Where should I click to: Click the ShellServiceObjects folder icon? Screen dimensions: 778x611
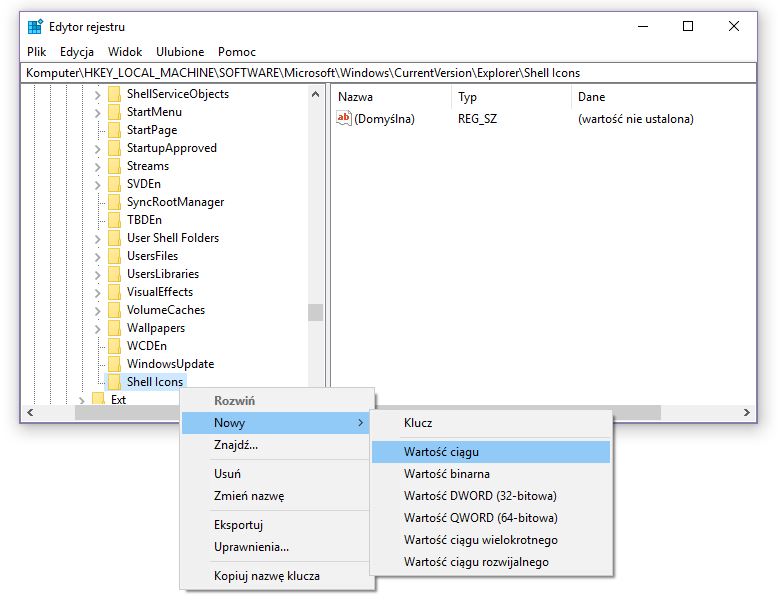(114, 94)
